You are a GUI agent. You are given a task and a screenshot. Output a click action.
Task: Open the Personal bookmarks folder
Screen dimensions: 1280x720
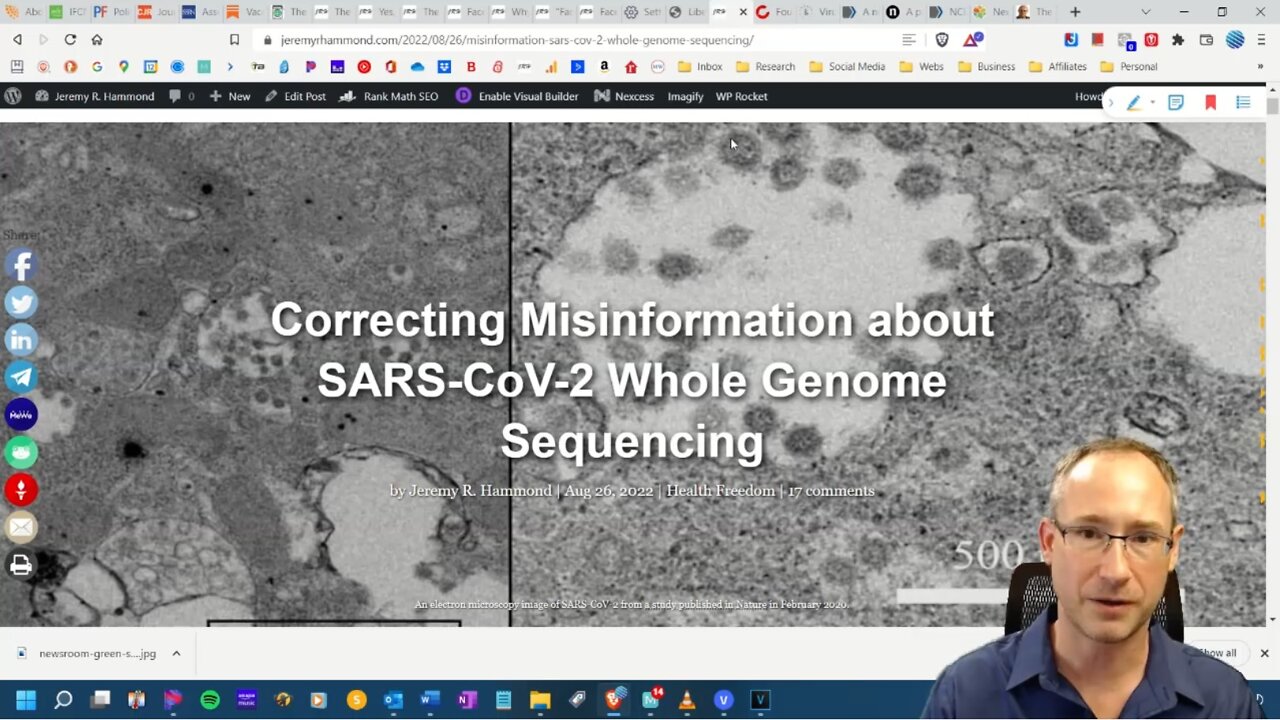coord(1129,67)
